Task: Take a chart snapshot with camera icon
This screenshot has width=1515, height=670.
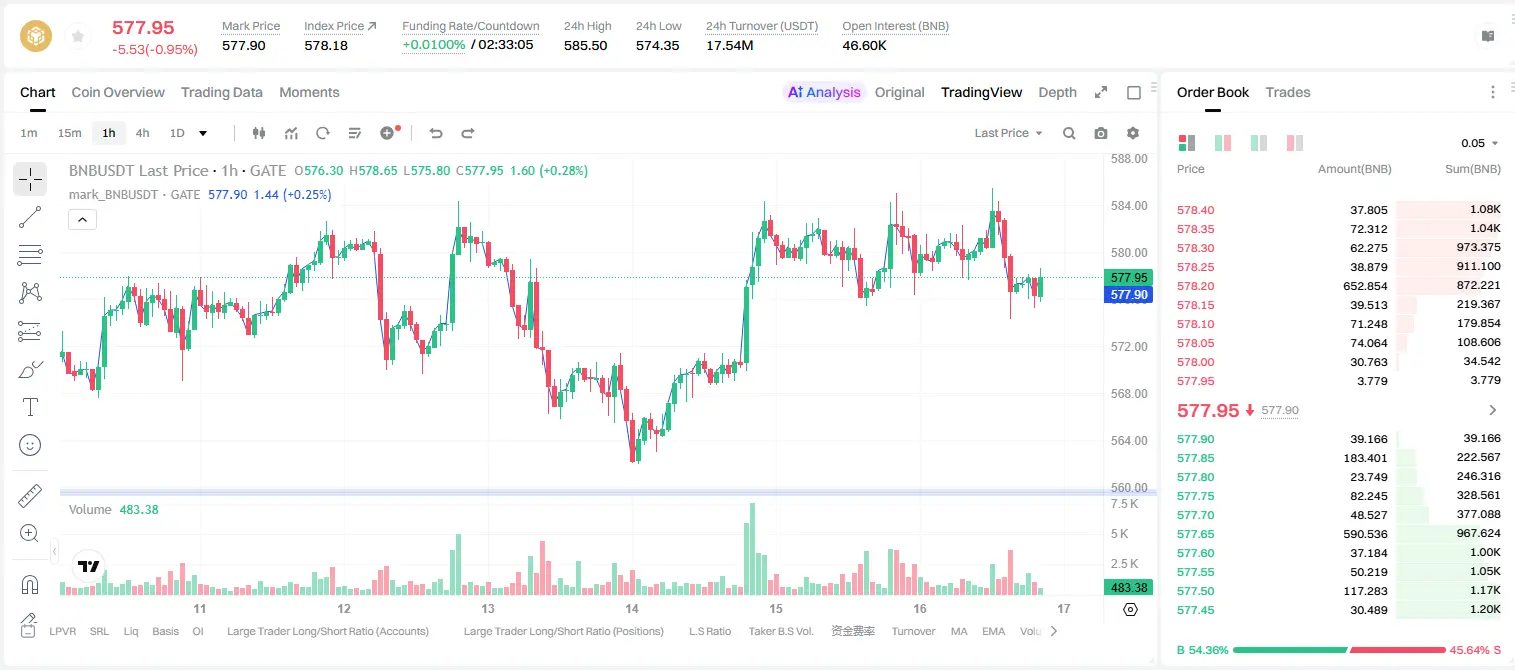Action: point(1101,133)
